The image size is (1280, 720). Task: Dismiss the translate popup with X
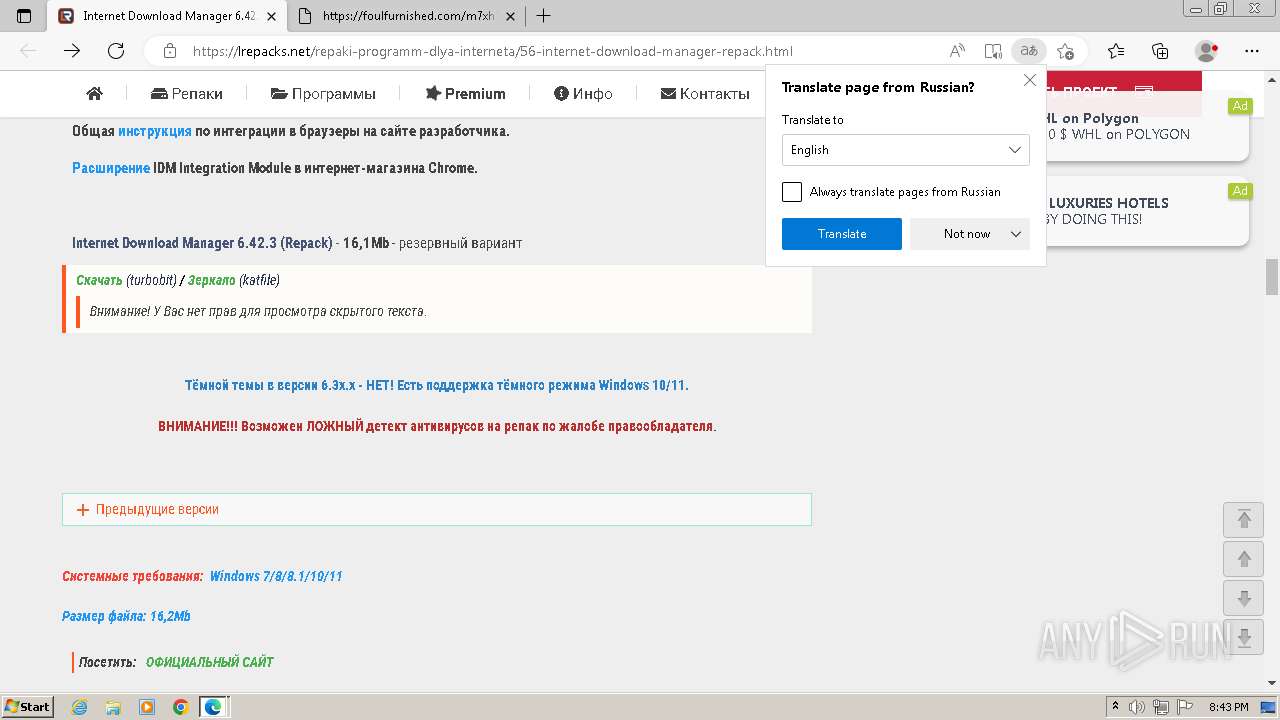[x=1030, y=80]
